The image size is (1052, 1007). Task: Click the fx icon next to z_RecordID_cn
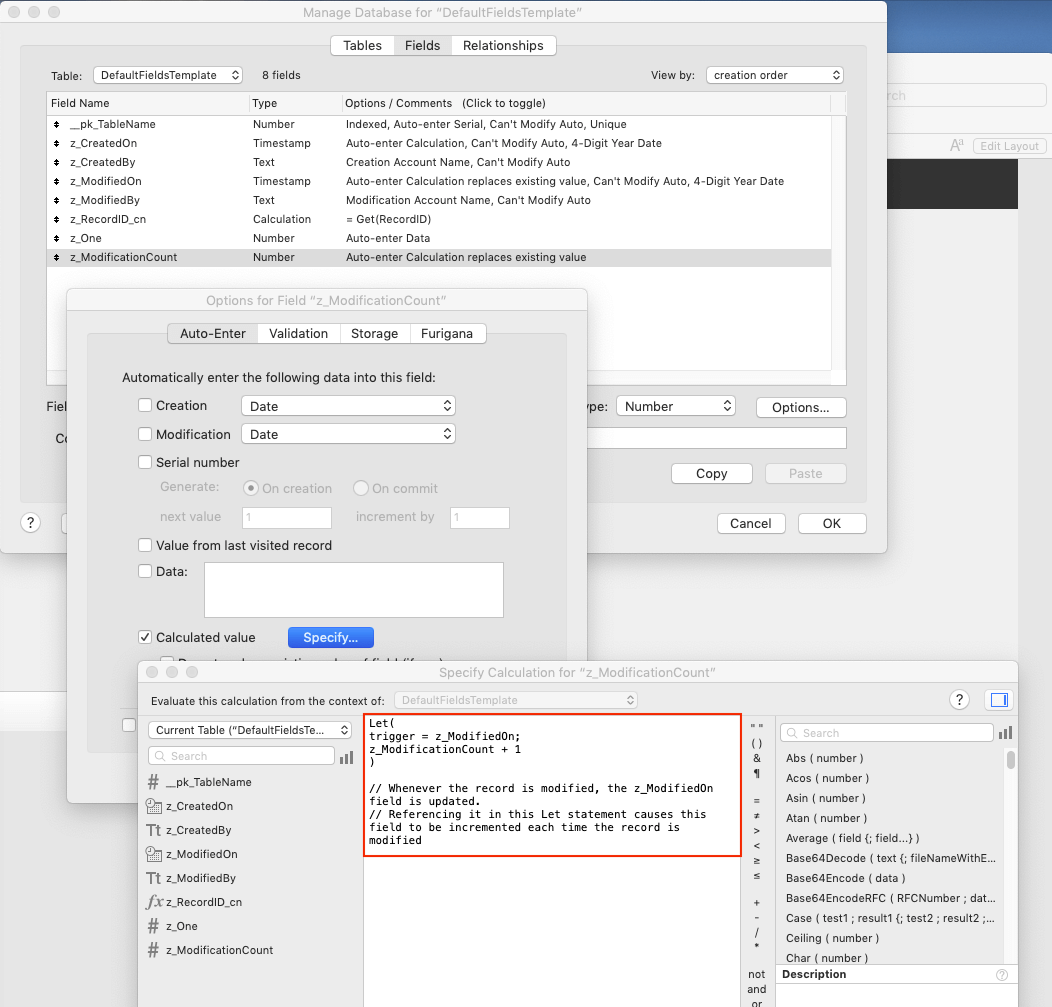pos(154,902)
